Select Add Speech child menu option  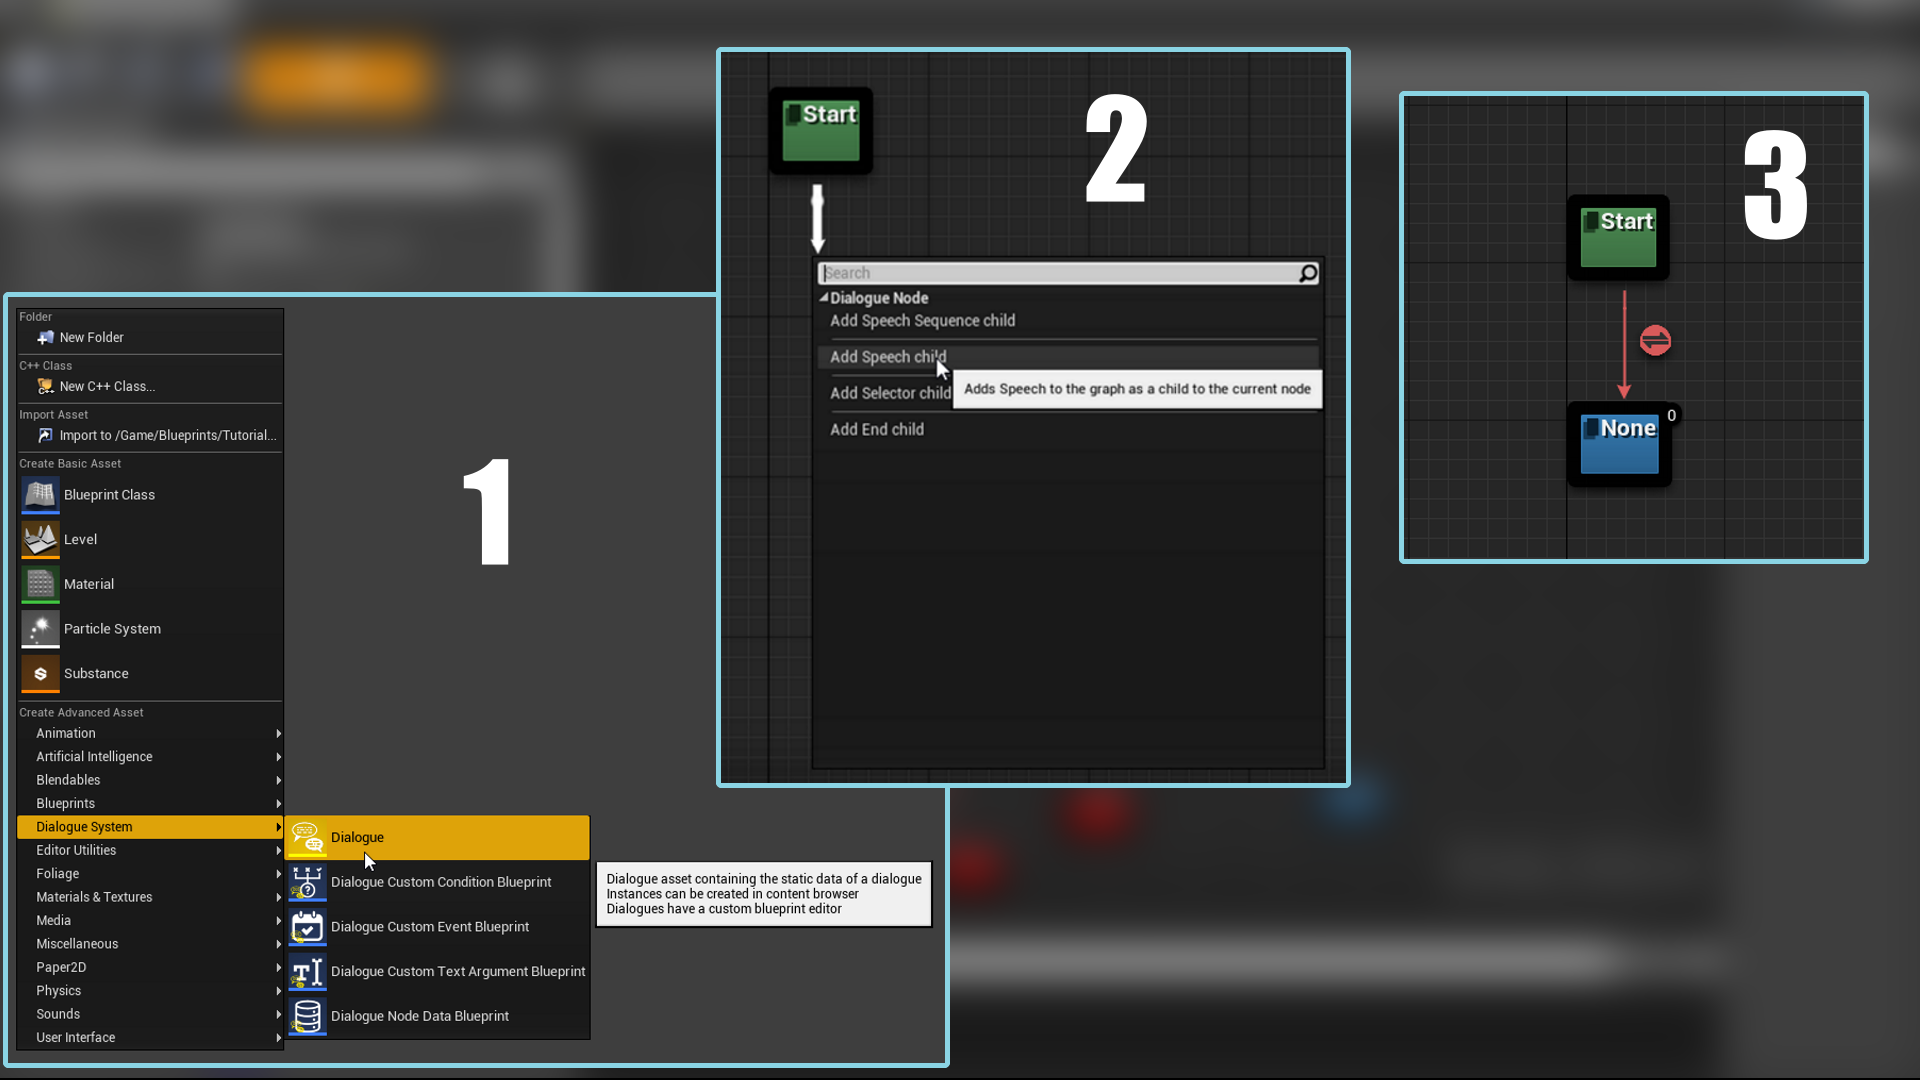pos(887,356)
